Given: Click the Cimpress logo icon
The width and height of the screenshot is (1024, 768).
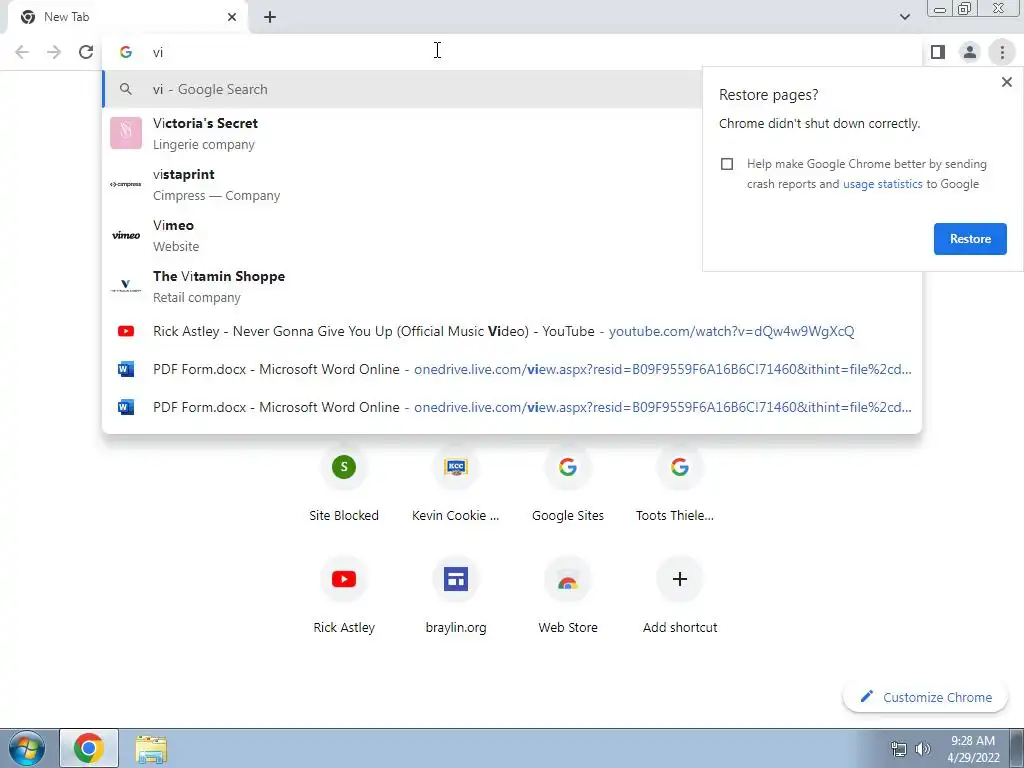Looking at the screenshot, I should click(126, 184).
